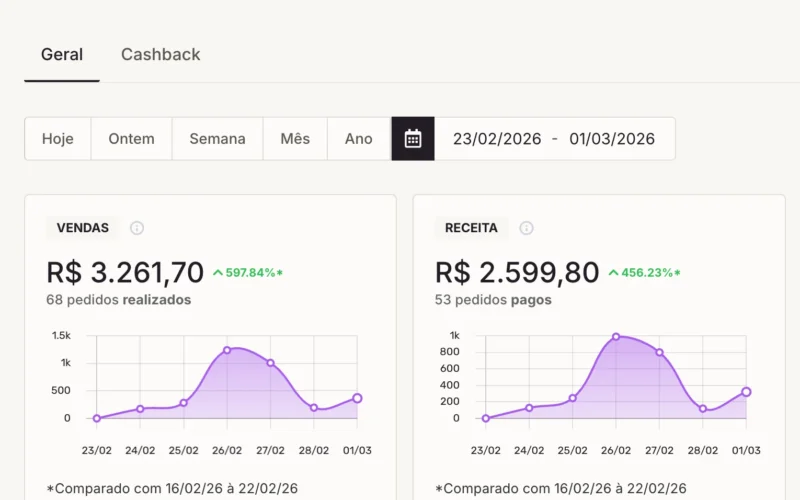Select the 26/02 peak point in Vendas chart

coord(227,350)
